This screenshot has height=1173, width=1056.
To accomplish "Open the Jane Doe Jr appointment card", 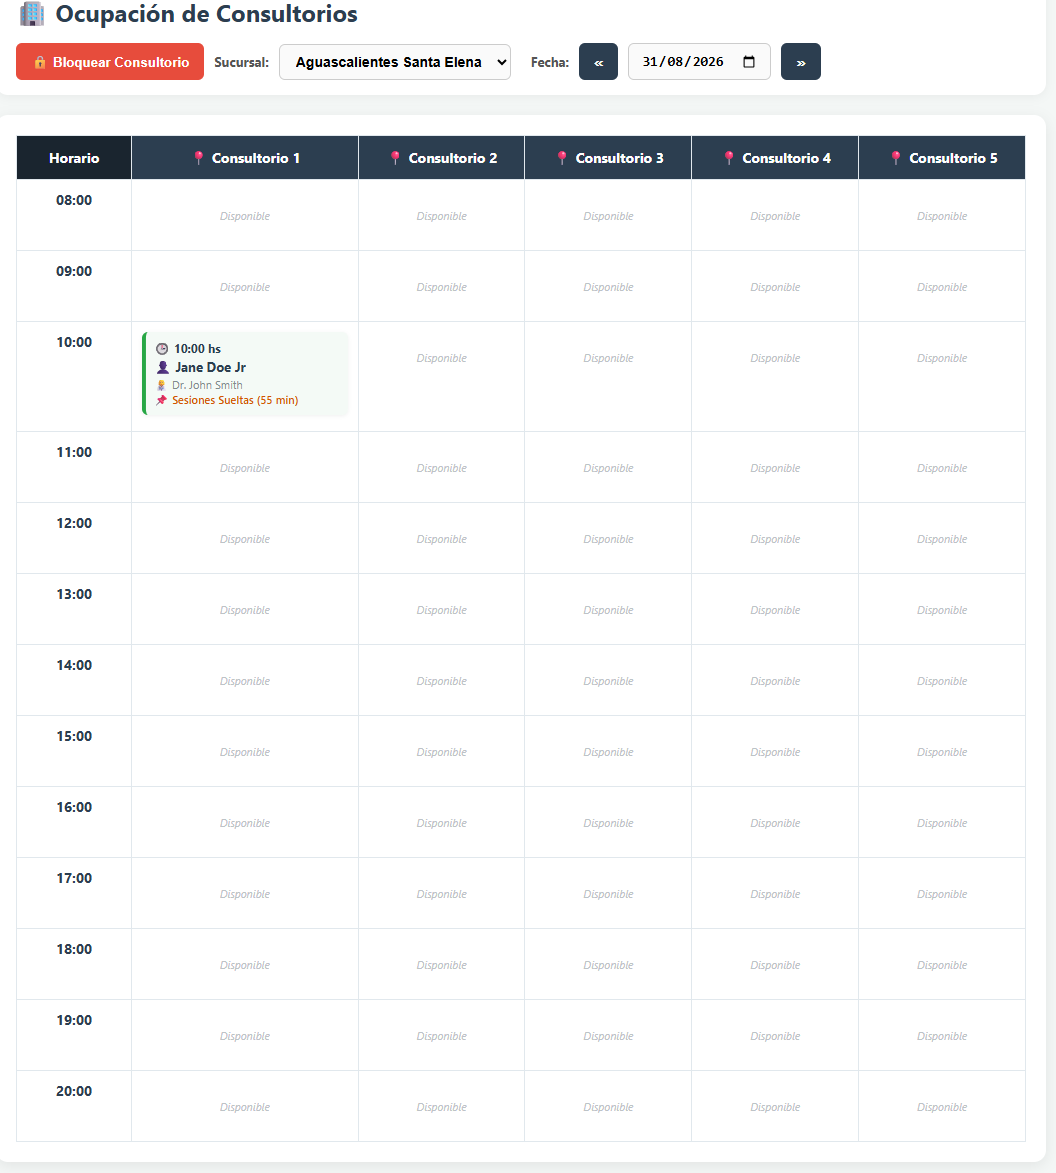I will [245, 373].
